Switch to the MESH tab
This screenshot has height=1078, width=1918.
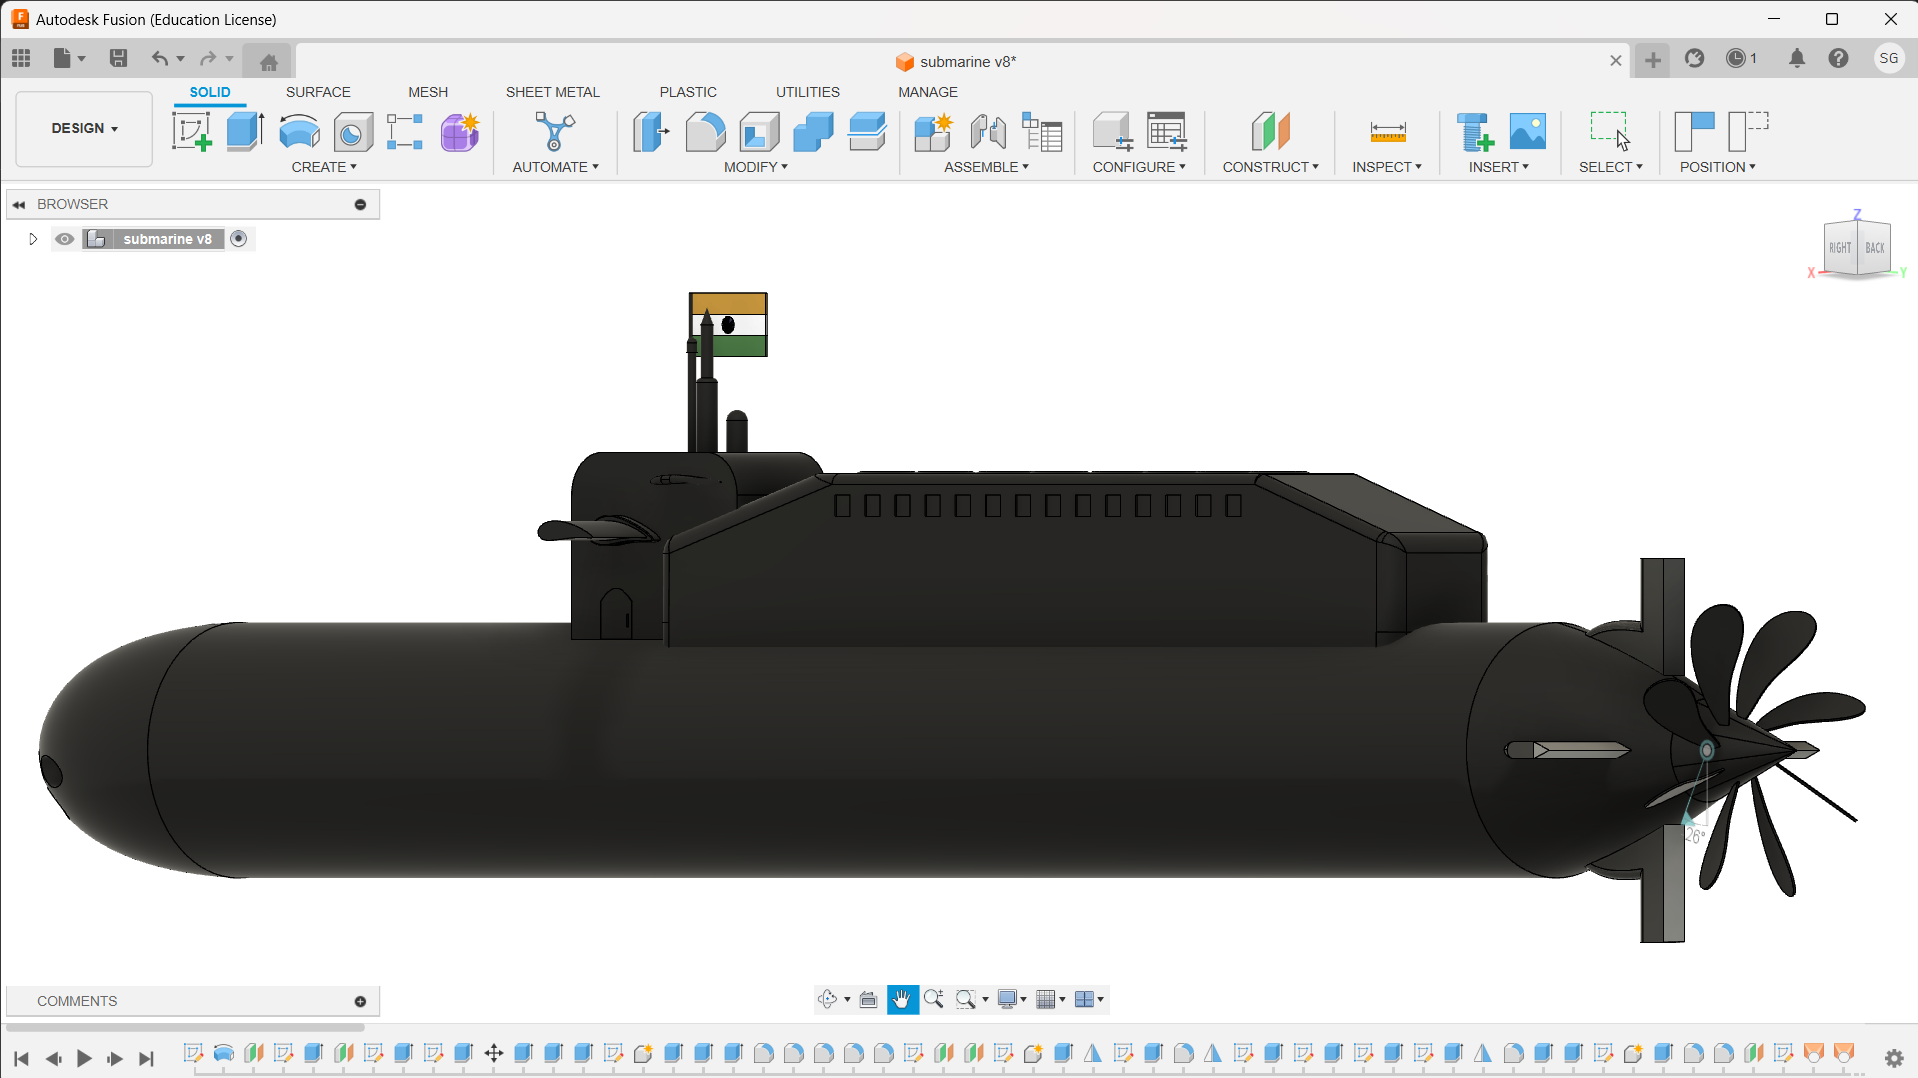(428, 92)
